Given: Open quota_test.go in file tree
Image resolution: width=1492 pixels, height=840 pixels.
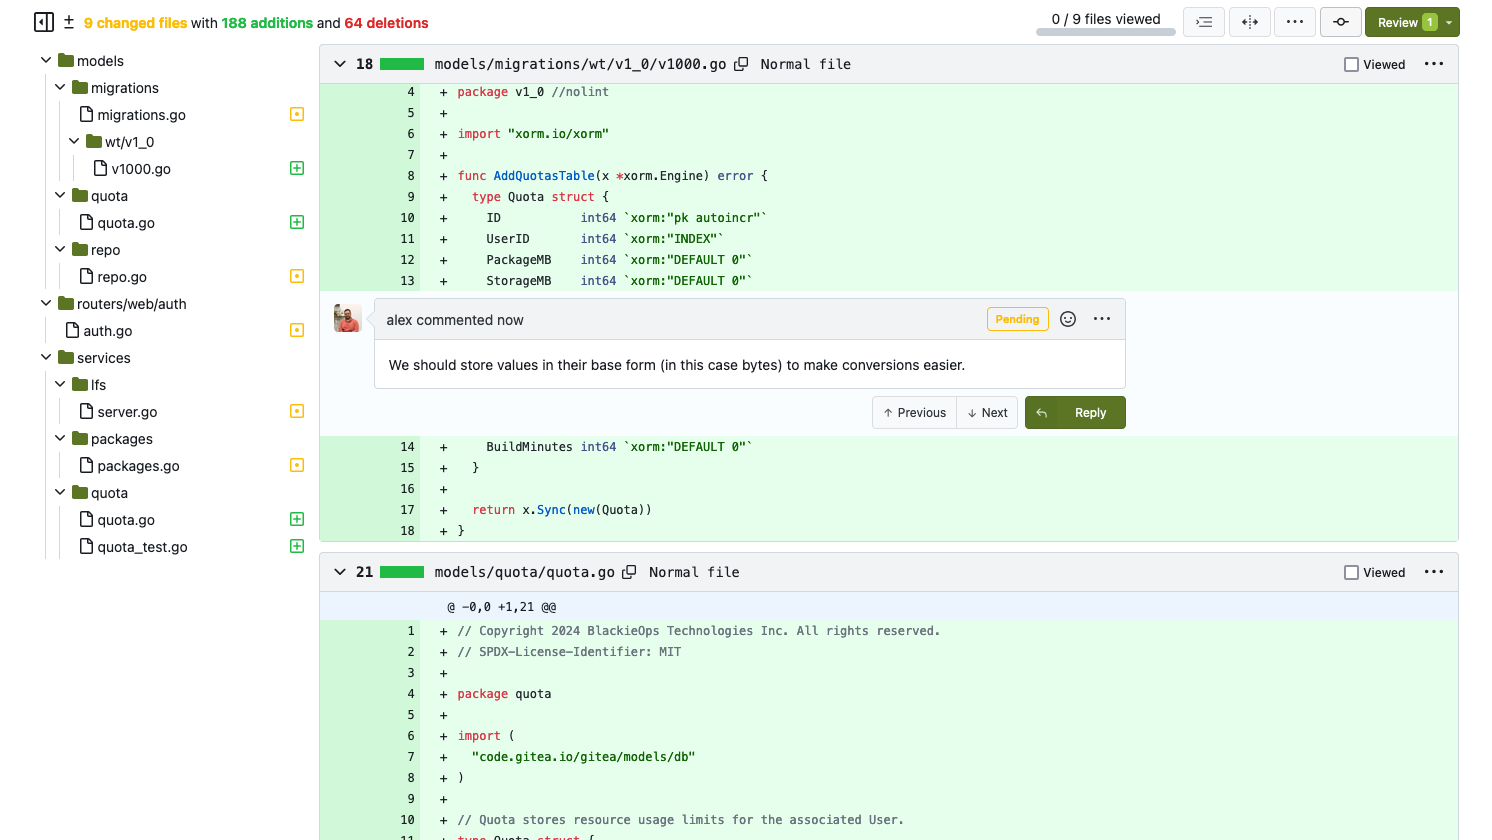Looking at the screenshot, I should pyautogui.click(x=142, y=547).
